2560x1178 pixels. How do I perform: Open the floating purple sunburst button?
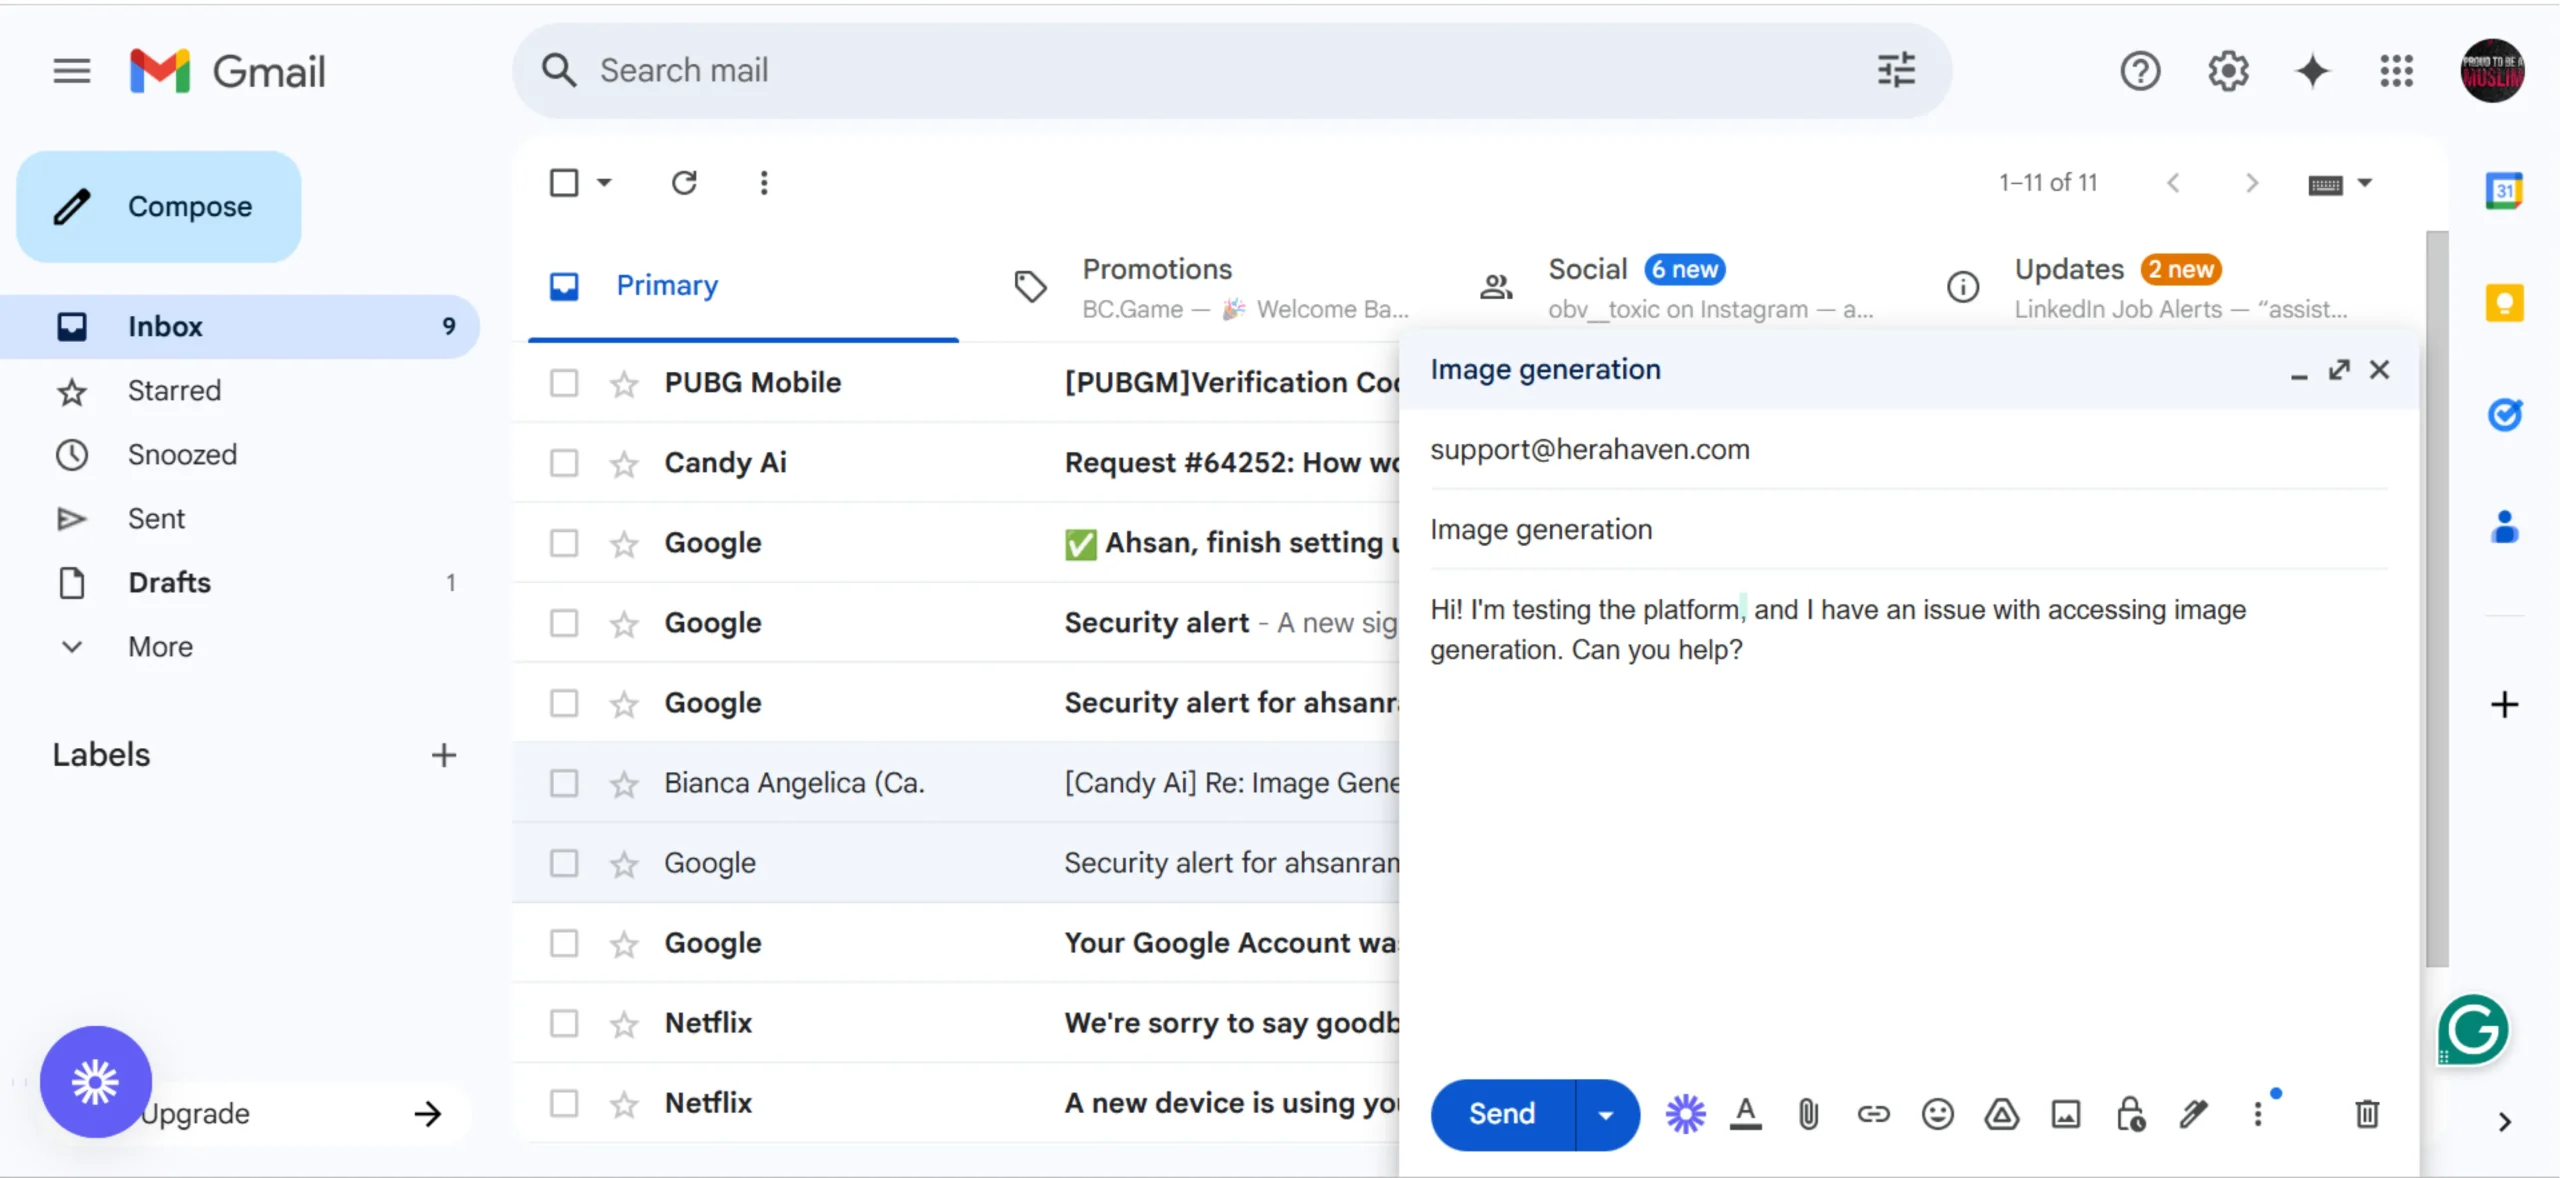tap(96, 1082)
